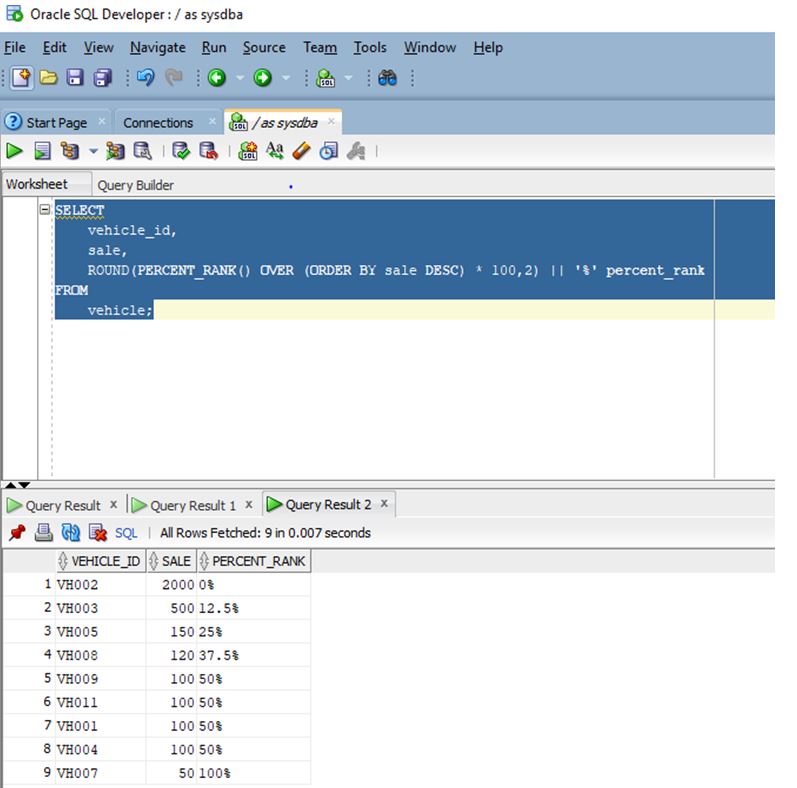Click the Redo arrow icon
Screen dimensions: 797x788
173,78
